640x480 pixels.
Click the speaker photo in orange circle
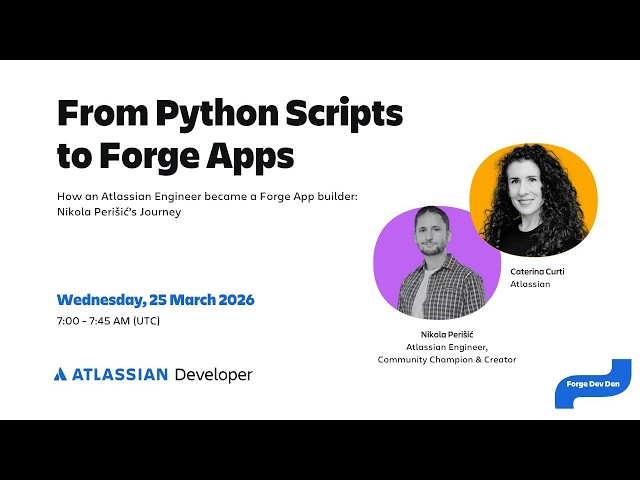click(x=533, y=200)
